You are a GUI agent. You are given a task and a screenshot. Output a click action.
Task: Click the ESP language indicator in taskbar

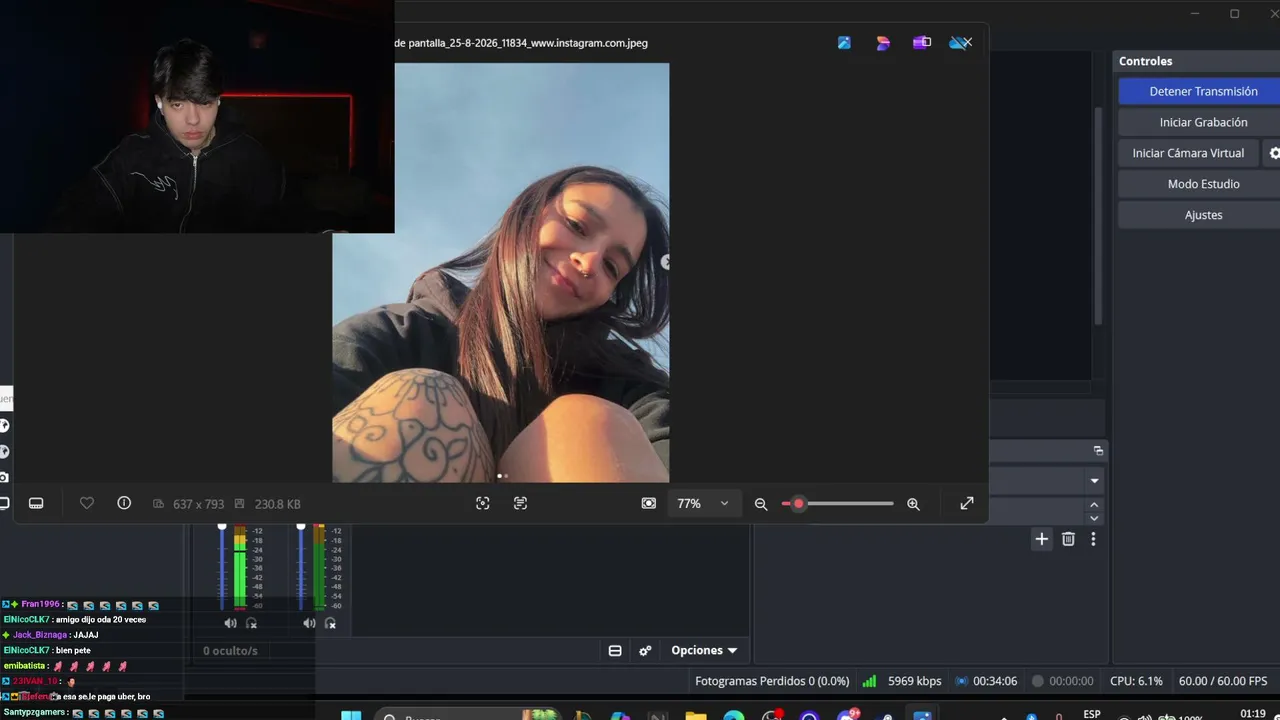pos(1092,714)
